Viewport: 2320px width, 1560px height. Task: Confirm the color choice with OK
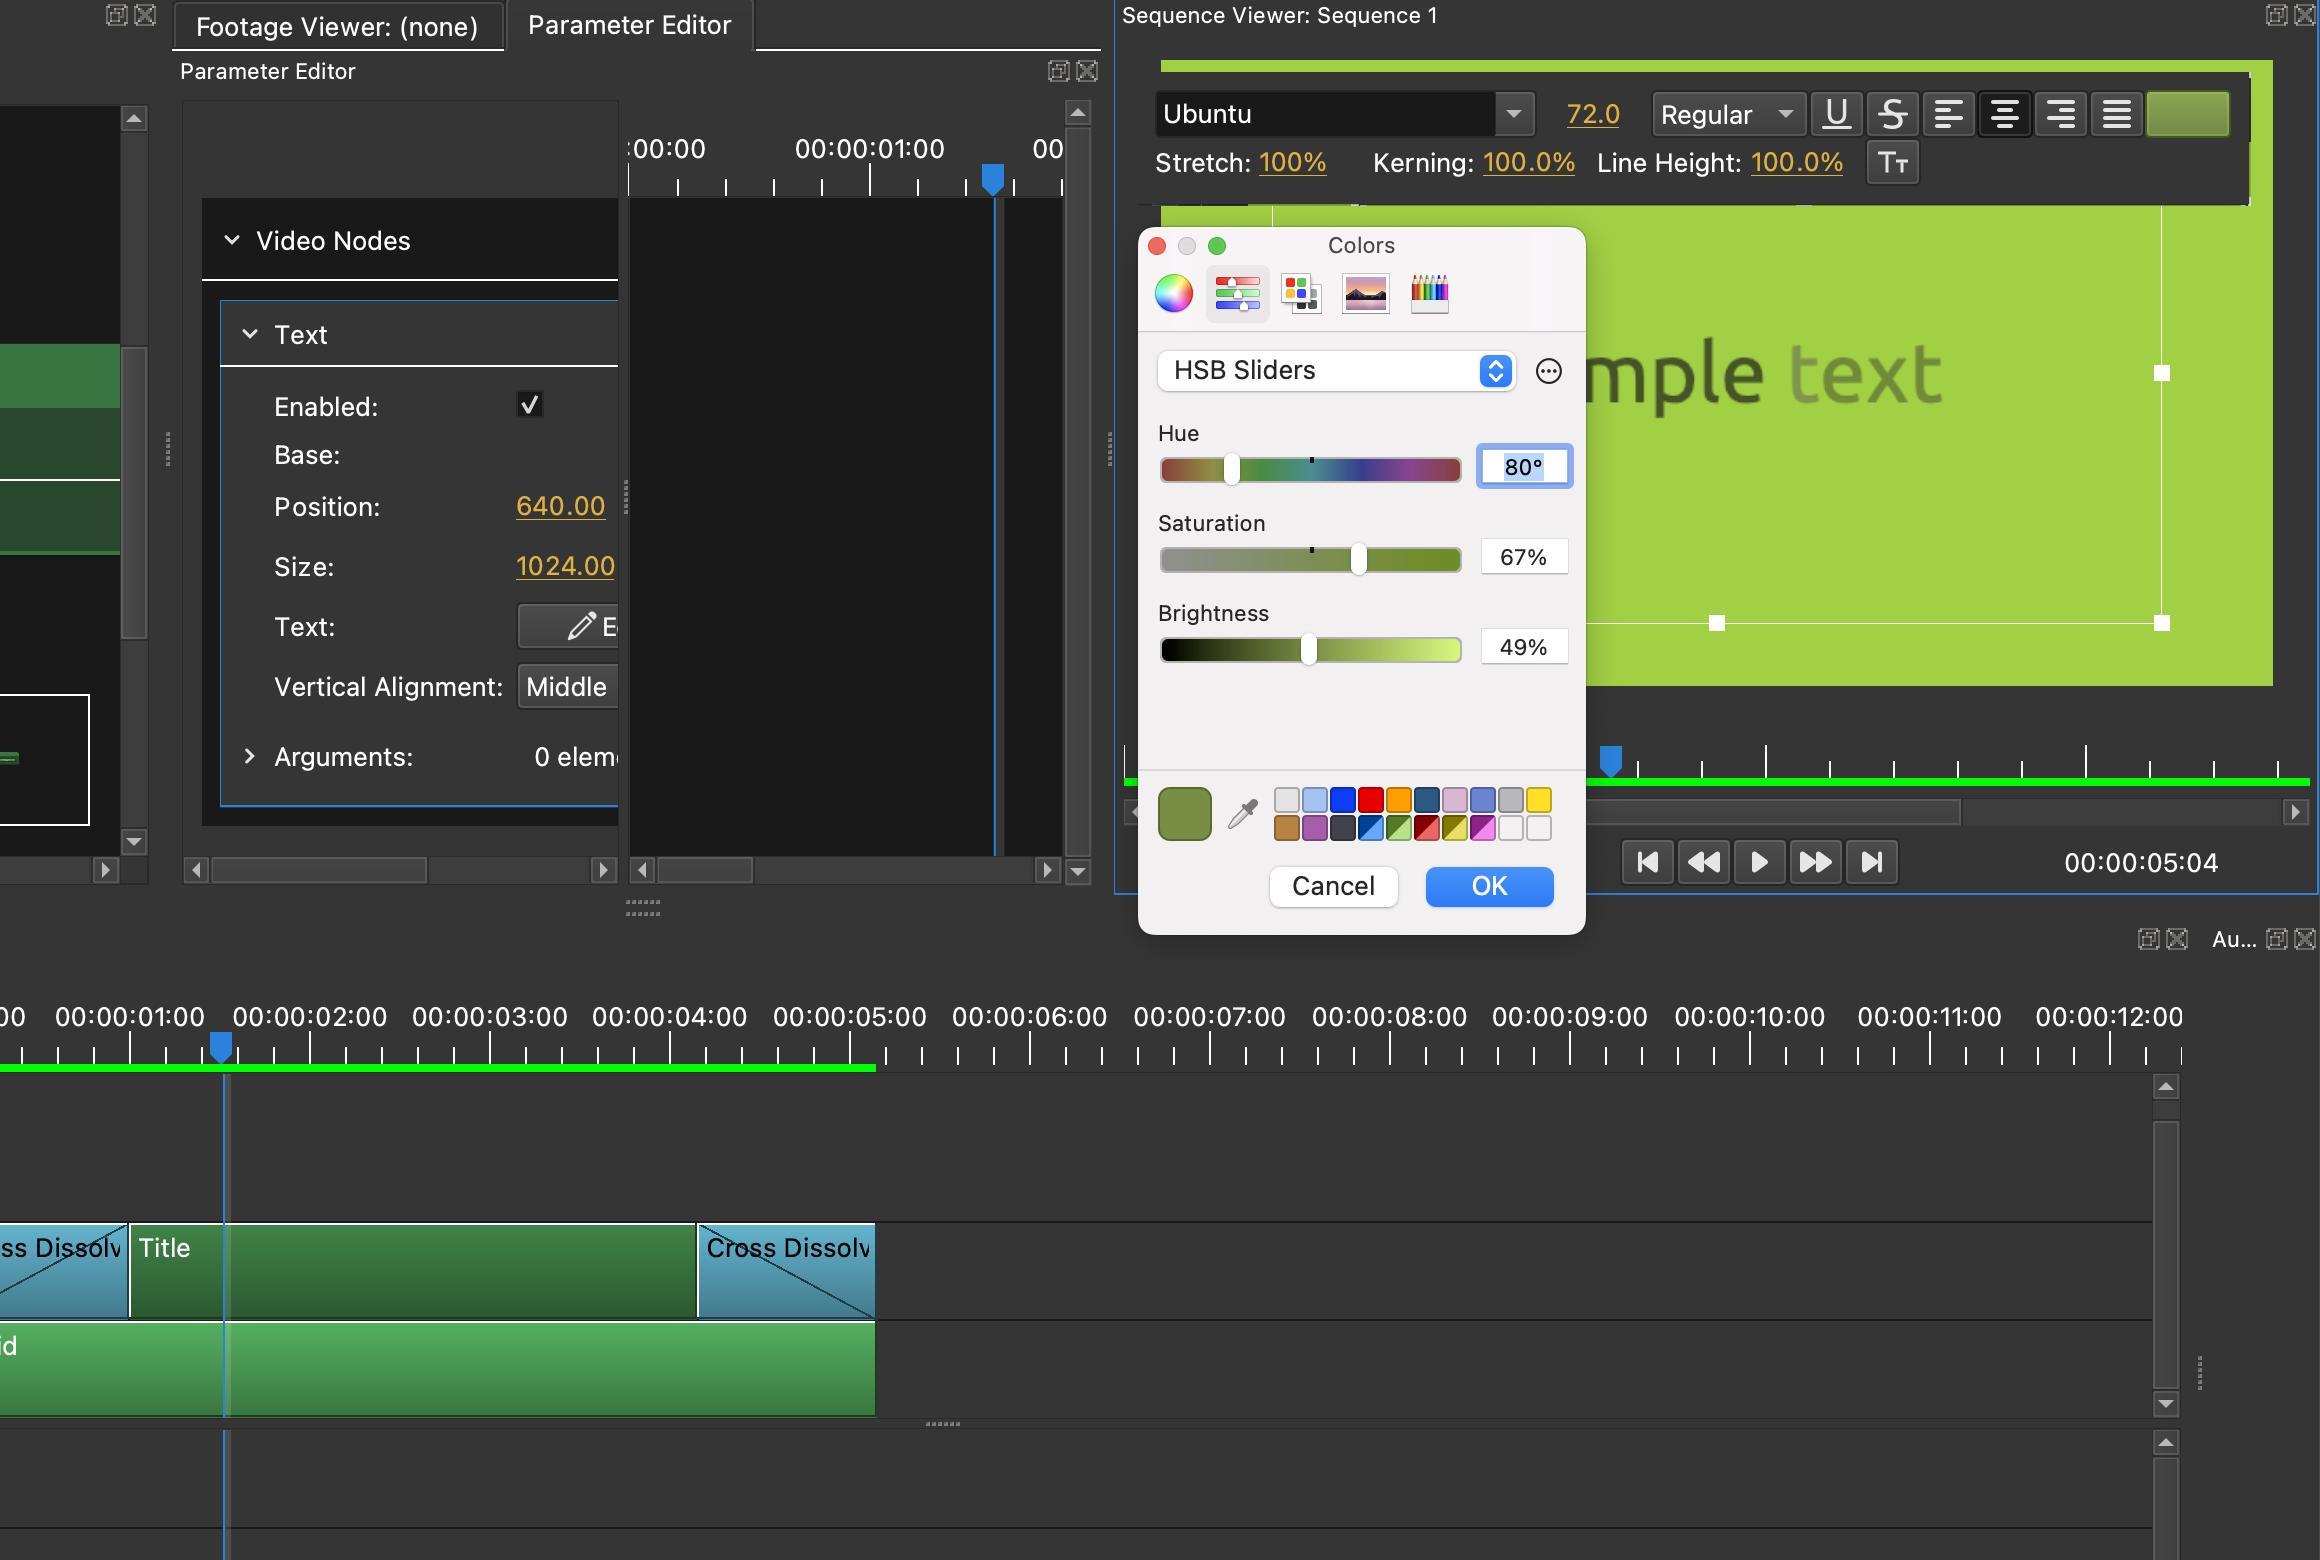(1489, 886)
